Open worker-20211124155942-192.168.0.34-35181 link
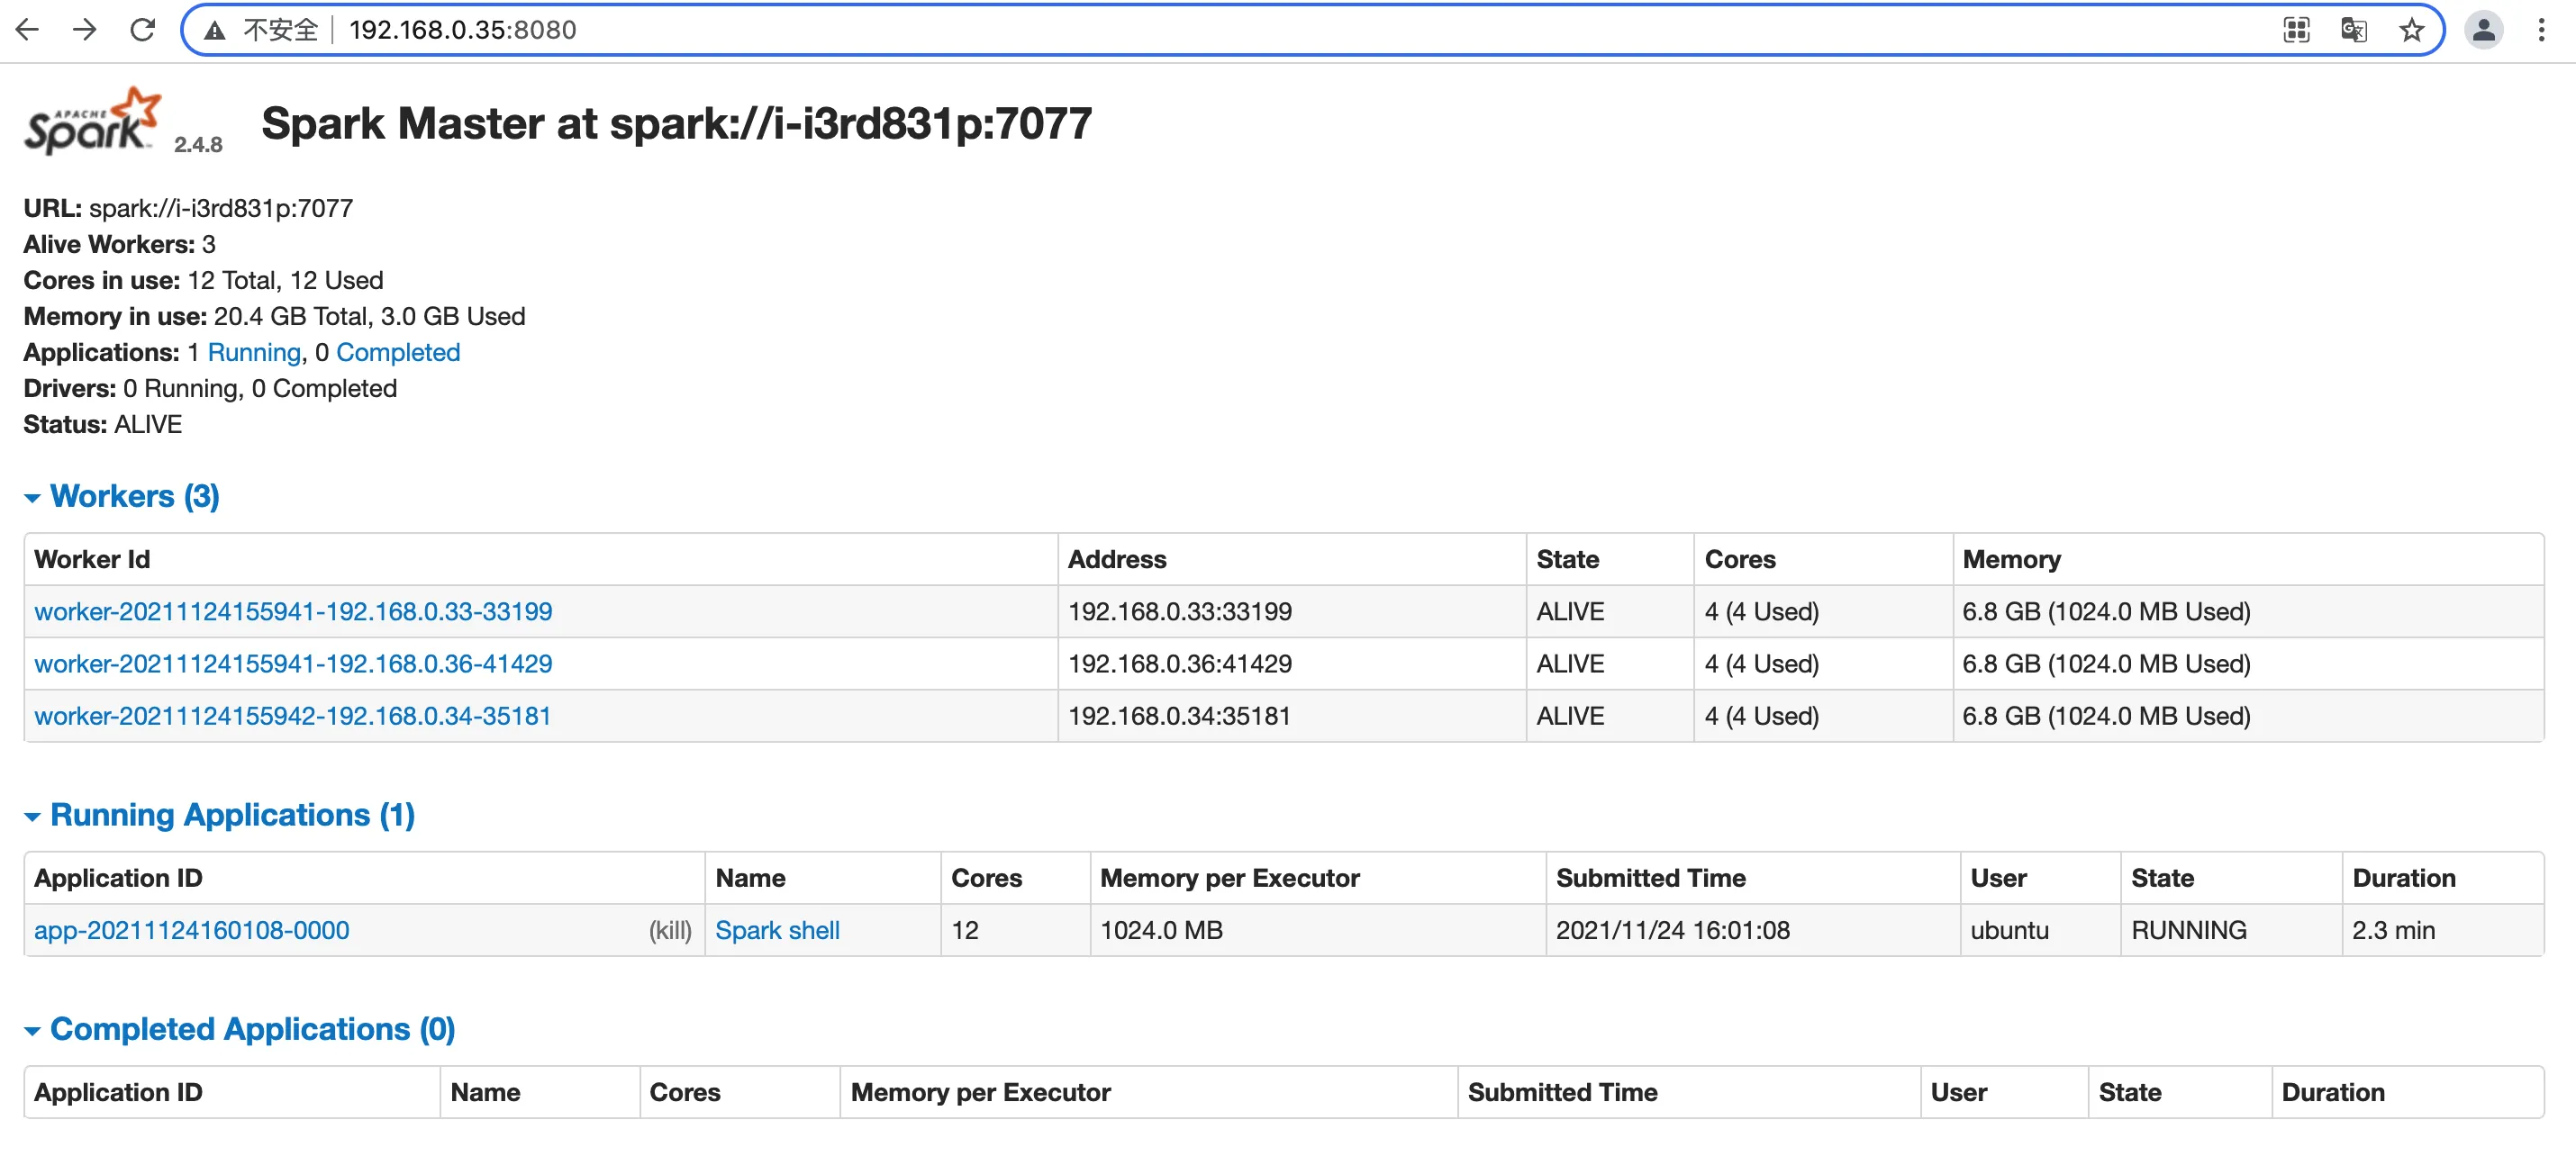Image resolution: width=2576 pixels, height=1156 pixels. [x=292, y=715]
